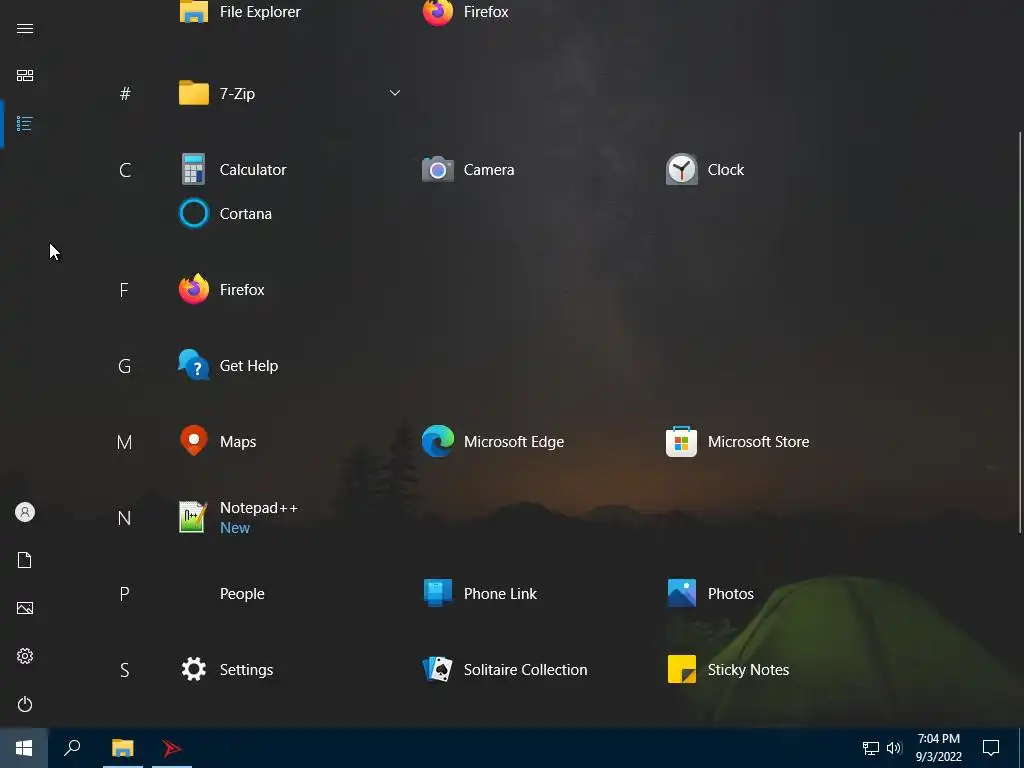Image resolution: width=1024 pixels, height=768 pixels.
Task: Open File Explorer on the taskbar
Action: point(123,748)
